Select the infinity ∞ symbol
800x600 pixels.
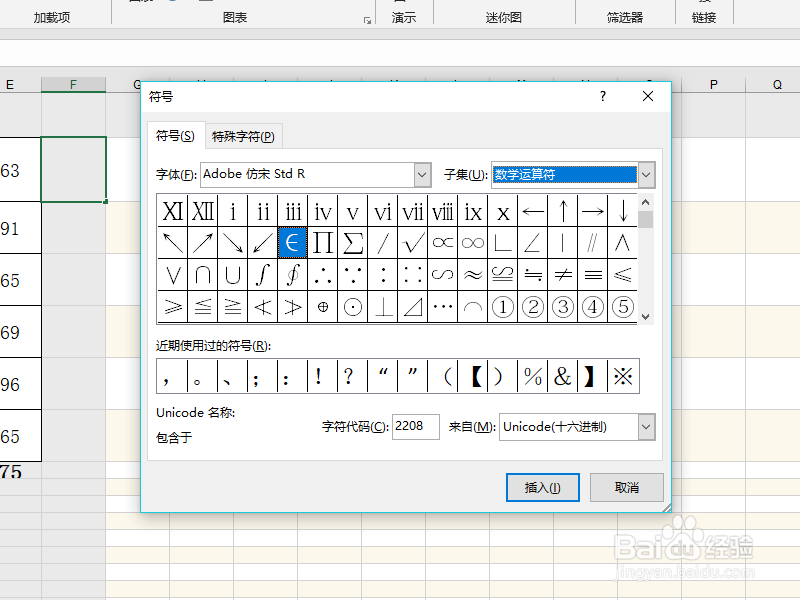tap(472, 241)
